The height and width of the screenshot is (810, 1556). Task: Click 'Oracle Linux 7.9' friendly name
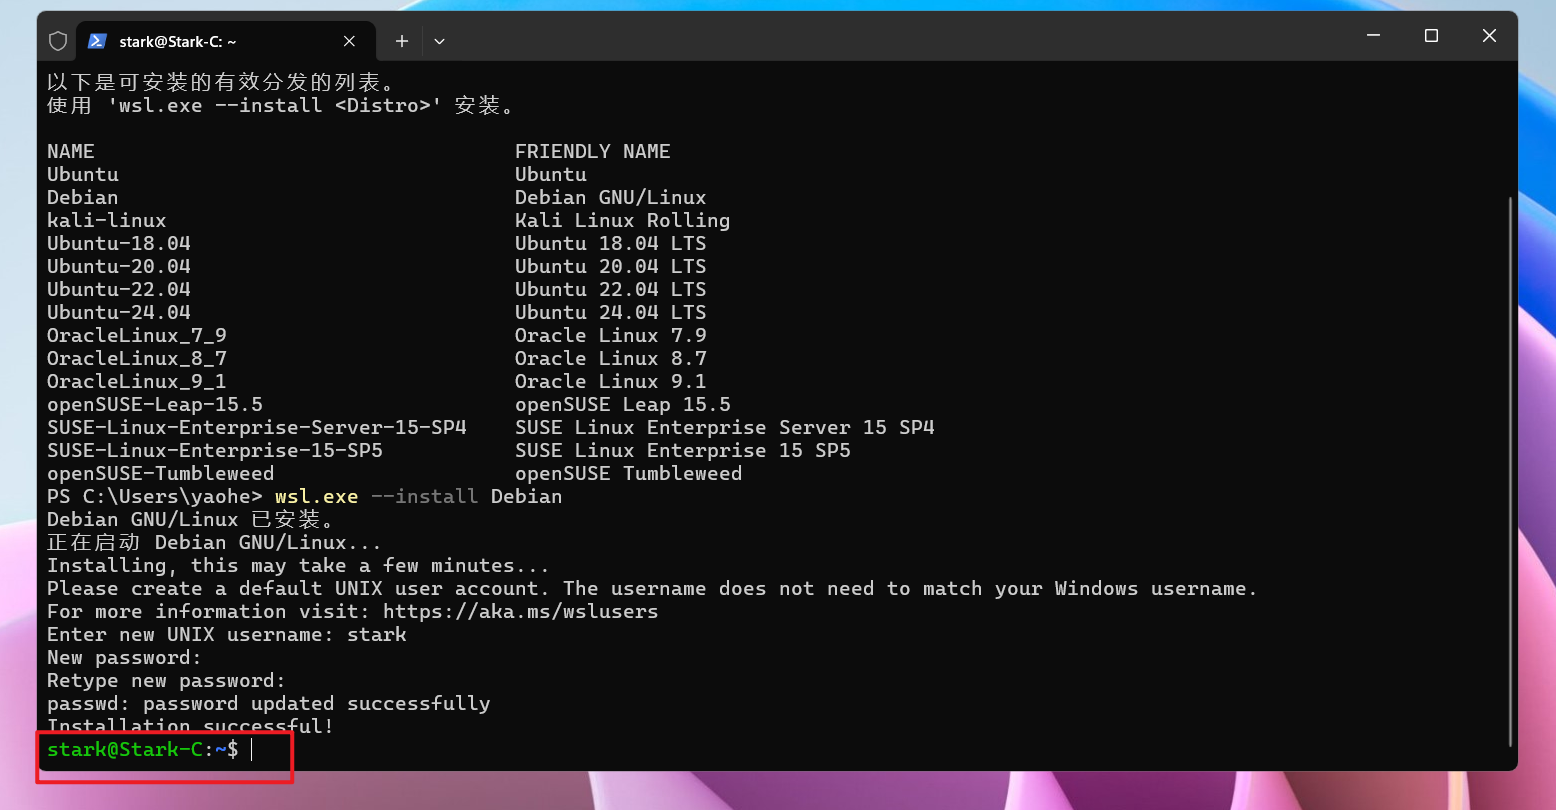coord(611,335)
